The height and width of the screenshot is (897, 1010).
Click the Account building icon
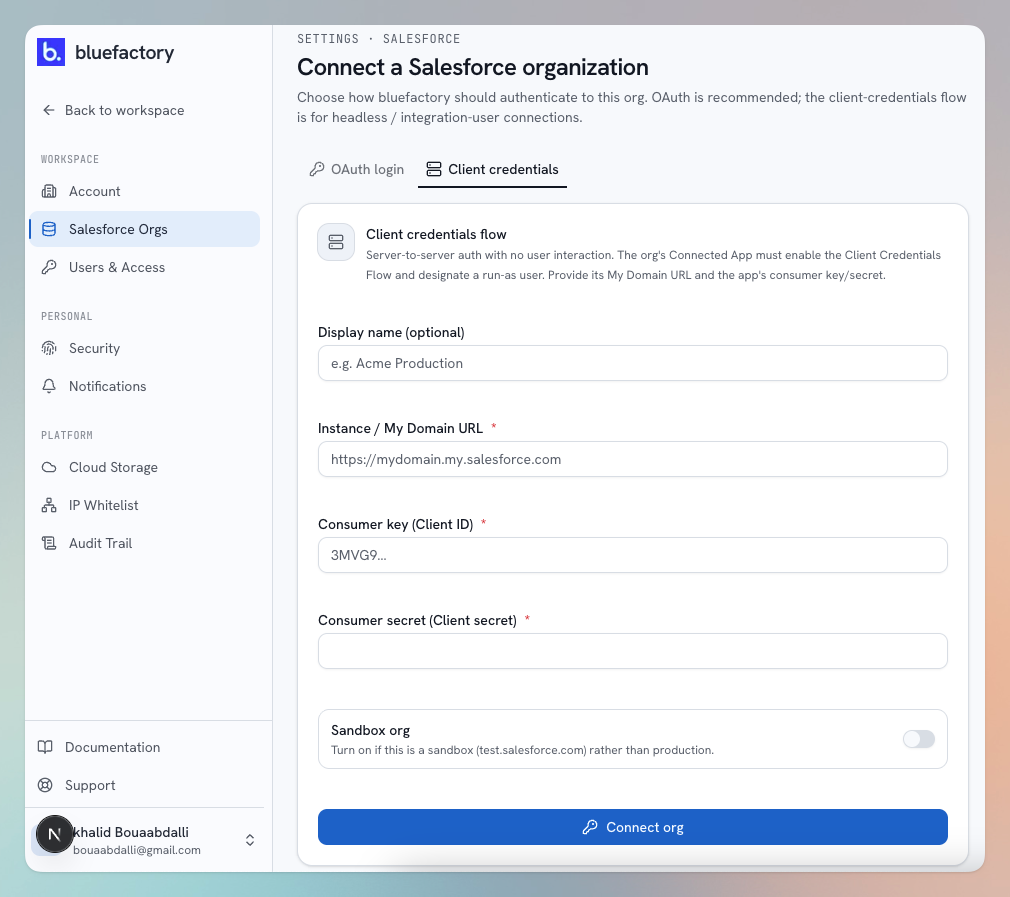pos(49,191)
